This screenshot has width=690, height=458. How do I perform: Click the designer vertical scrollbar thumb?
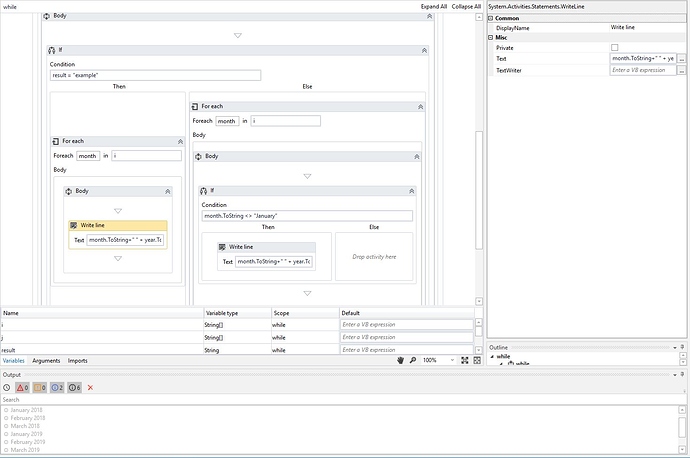[x=479, y=190]
